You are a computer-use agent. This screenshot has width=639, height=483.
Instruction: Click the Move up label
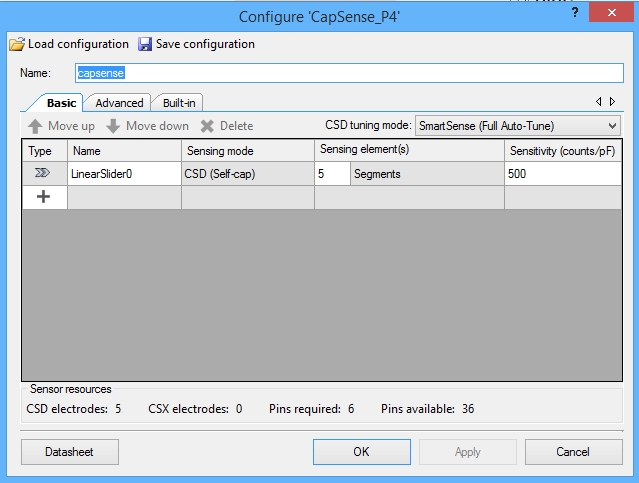(x=71, y=126)
